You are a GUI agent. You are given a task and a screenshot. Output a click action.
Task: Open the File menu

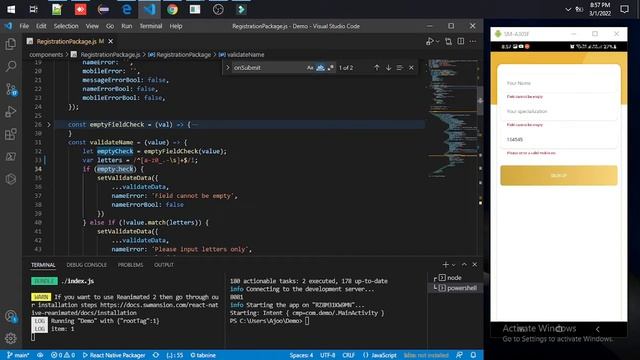(24, 26)
